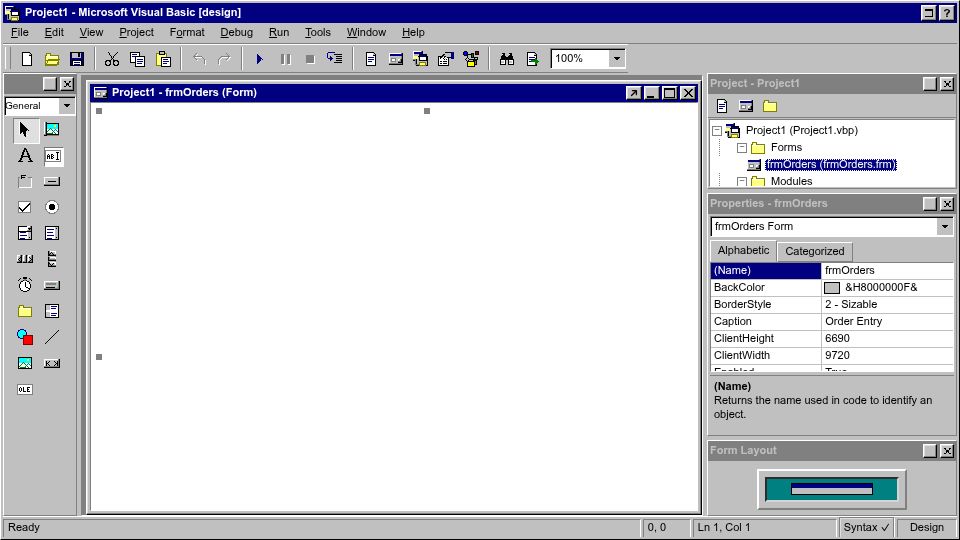Select the vertical scrollbar tool
The image size is (960, 540).
(x=52, y=259)
